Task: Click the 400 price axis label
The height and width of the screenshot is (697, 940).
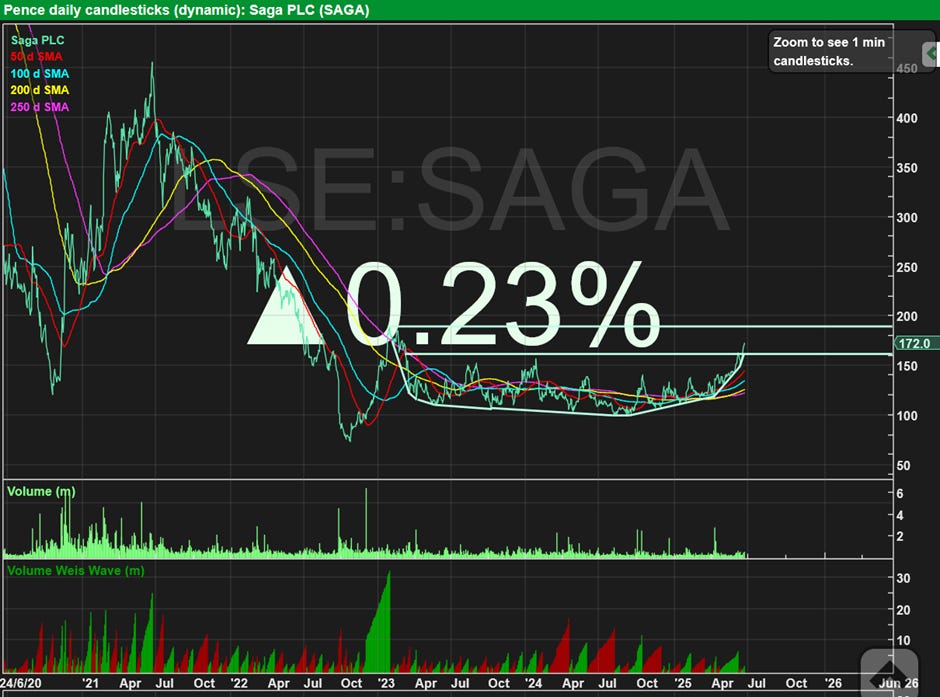Action: pyautogui.click(x=906, y=118)
